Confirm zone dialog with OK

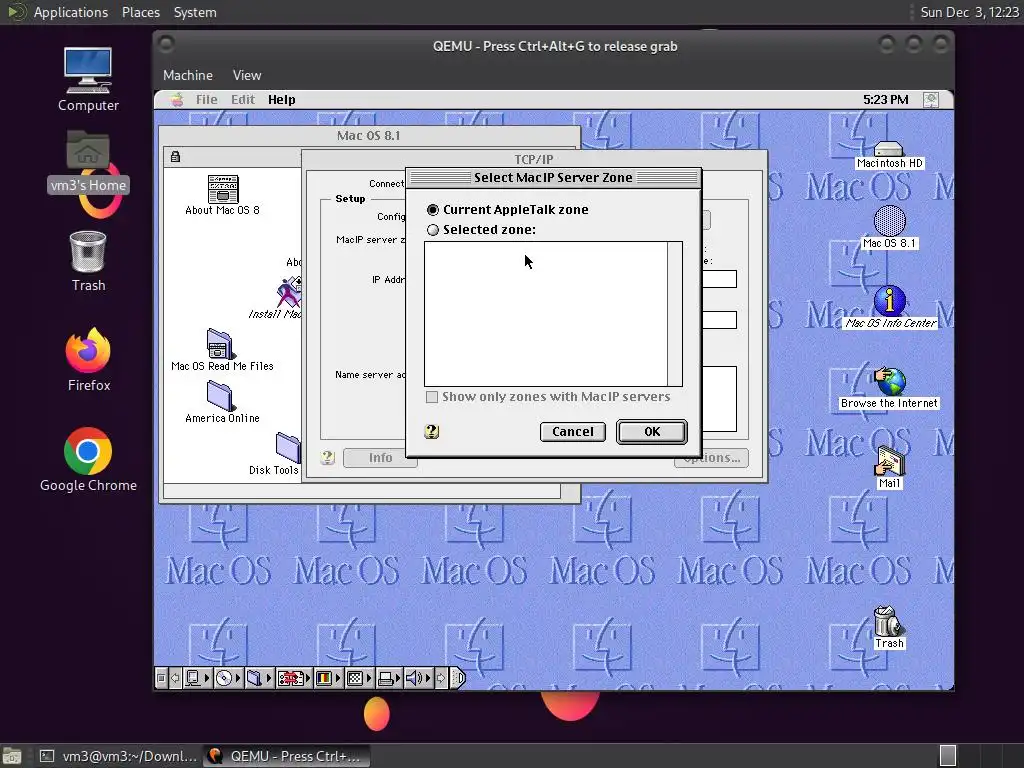pyautogui.click(x=652, y=432)
